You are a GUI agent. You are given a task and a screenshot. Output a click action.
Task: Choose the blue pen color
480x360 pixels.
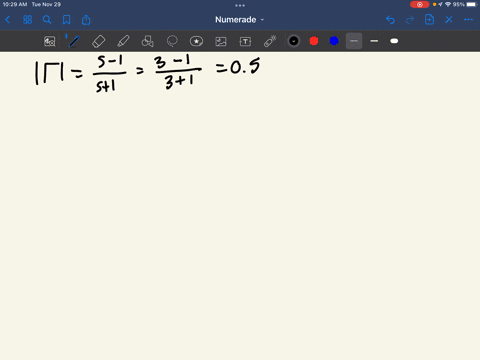tap(334, 41)
